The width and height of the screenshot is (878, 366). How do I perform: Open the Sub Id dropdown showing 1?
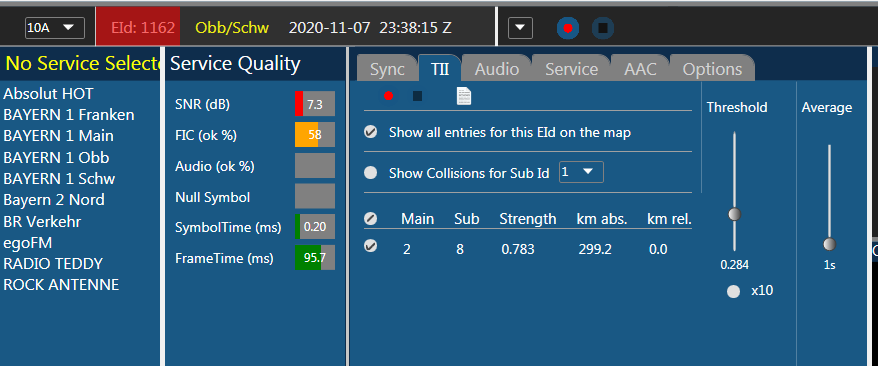pyautogui.click(x=581, y=172)
